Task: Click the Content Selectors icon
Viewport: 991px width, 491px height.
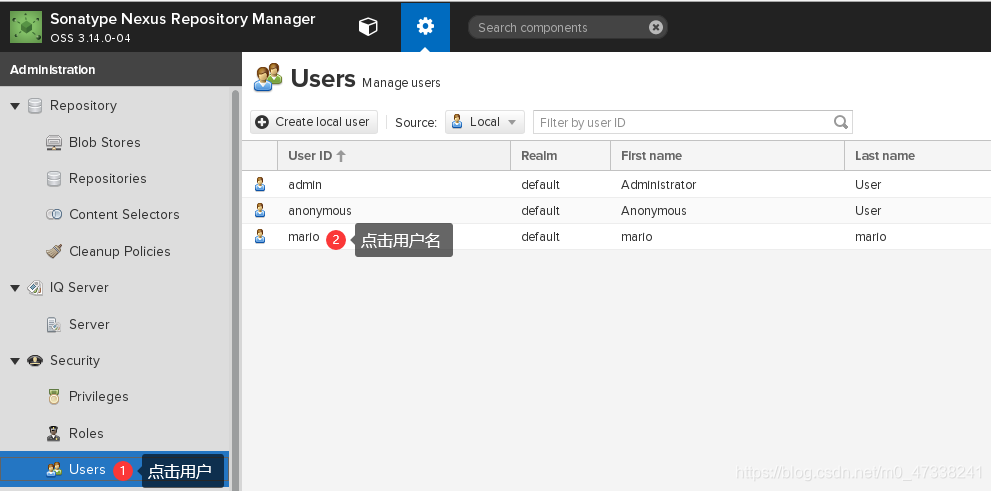Action: (x=54, y=215)
